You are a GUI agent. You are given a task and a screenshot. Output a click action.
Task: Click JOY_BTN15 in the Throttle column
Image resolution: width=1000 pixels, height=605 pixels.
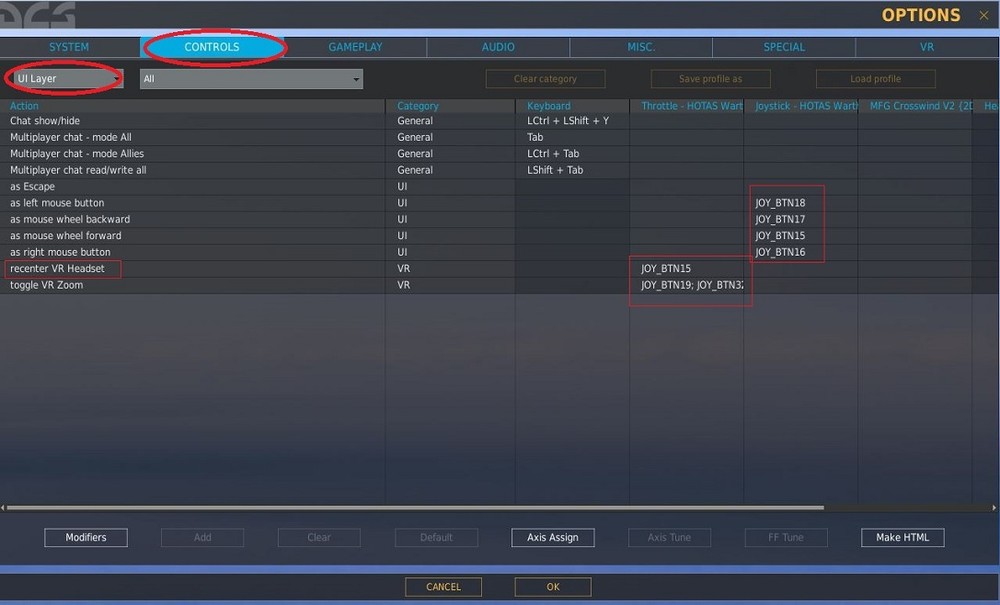pos(687,268)
